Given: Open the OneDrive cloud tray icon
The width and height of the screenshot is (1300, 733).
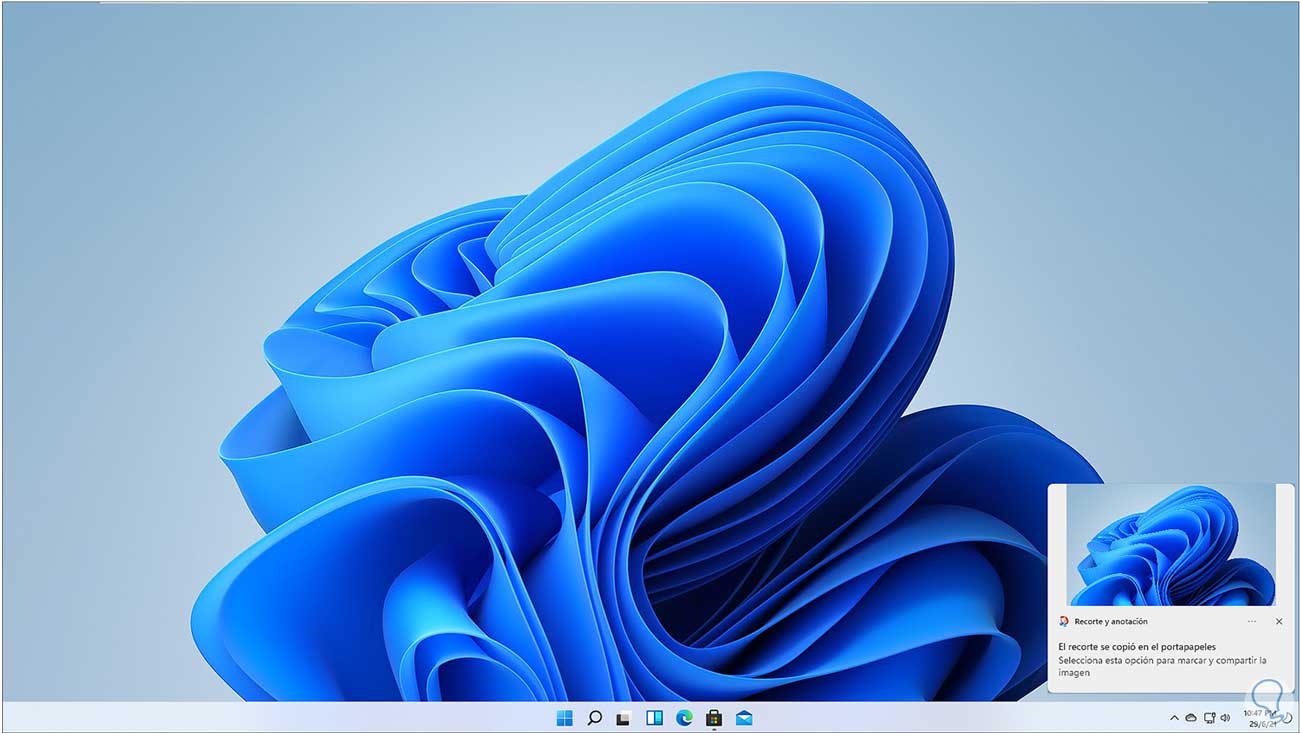Looking at the screenshot, I should pyautogui.click(x=1191, y=718).
